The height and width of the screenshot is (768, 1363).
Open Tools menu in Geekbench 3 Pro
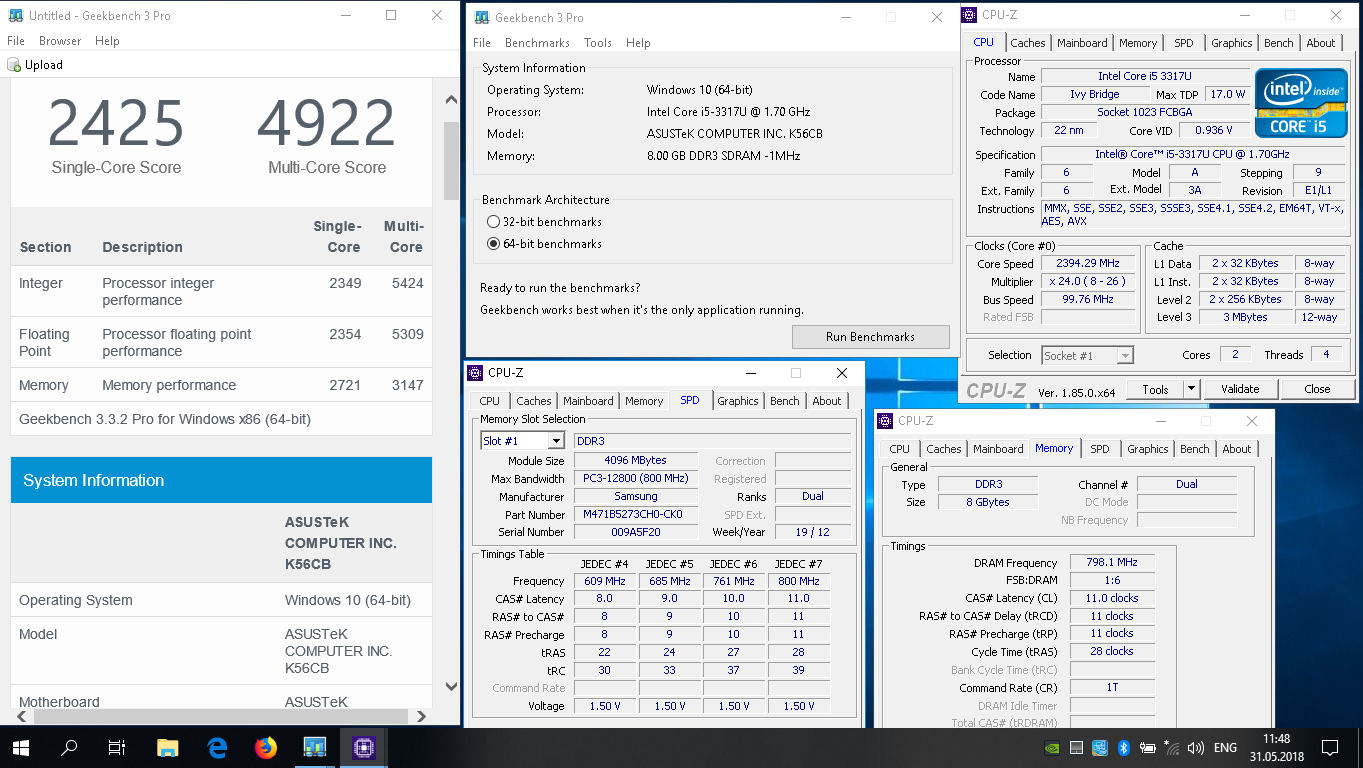[598, 43]
